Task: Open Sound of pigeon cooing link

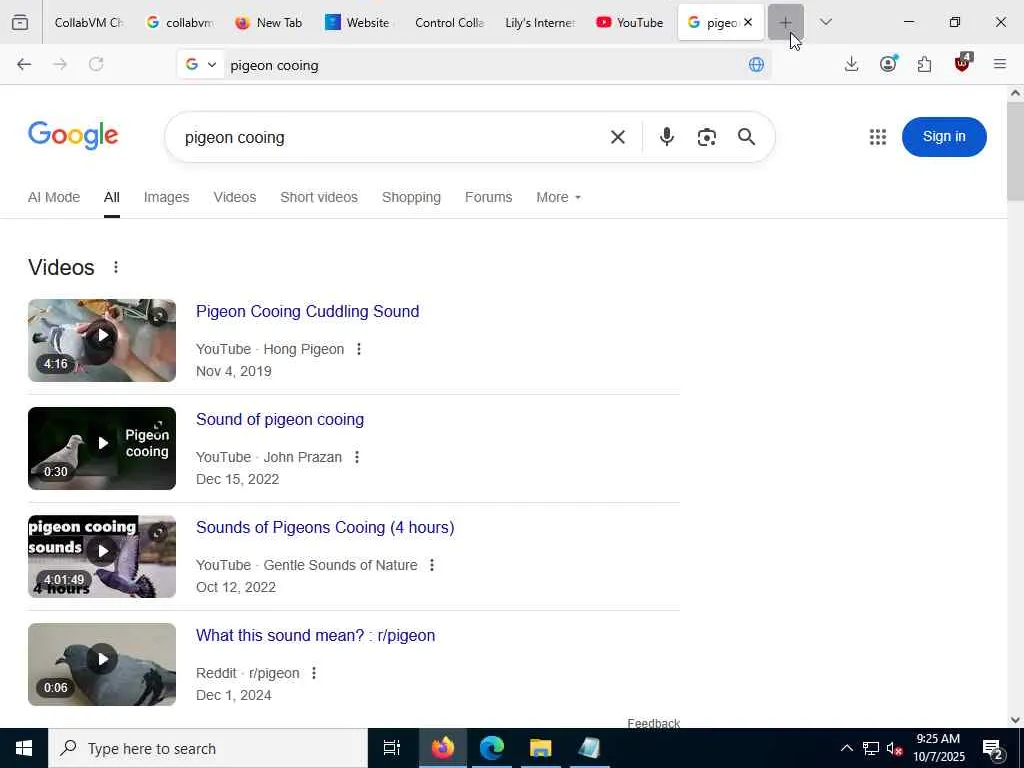Action: pos(280,419)
